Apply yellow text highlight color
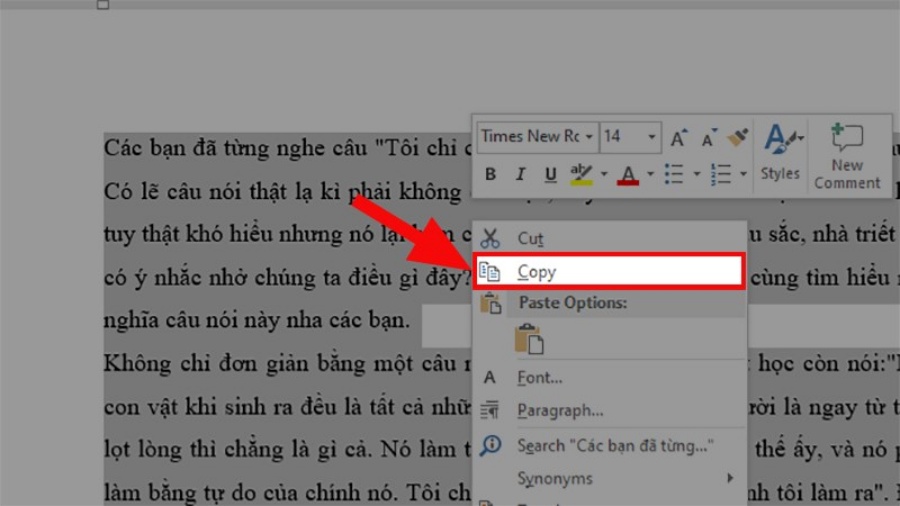900x506 pixels. pos(581,174)
